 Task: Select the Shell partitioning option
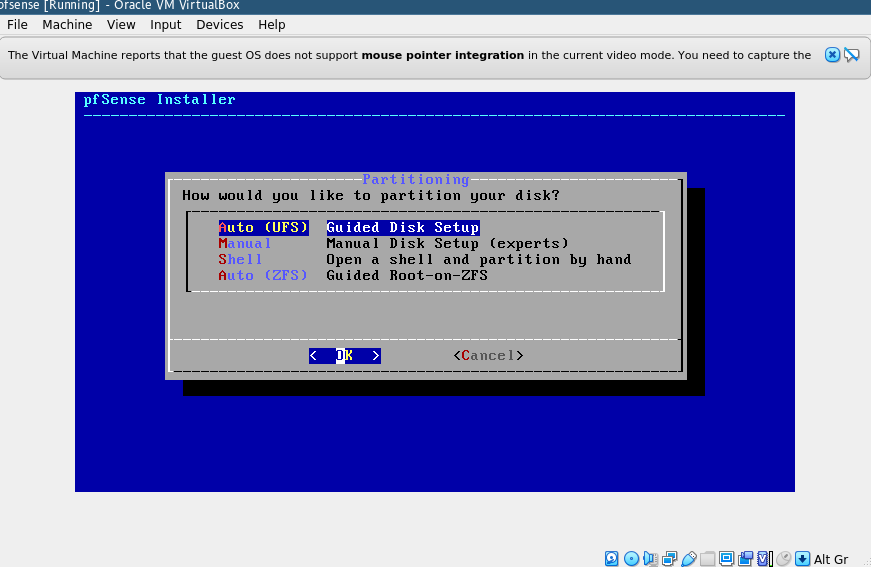[240, 260]
